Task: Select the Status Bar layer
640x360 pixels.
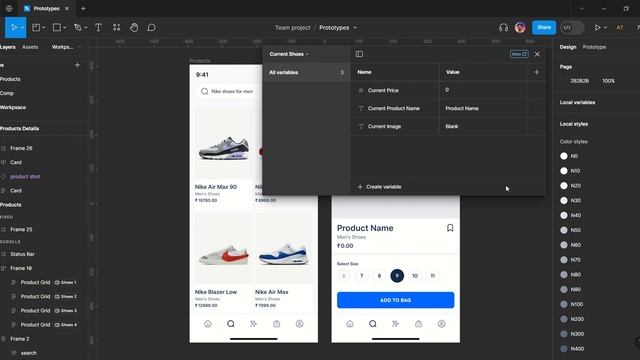Action: click(x=22, y=254)
